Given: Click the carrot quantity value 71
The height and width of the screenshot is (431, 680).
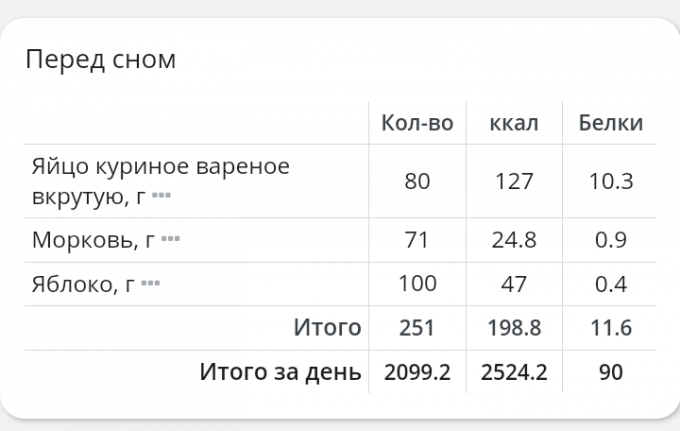Looking at the screenshot, I should [x=417, y=240].
